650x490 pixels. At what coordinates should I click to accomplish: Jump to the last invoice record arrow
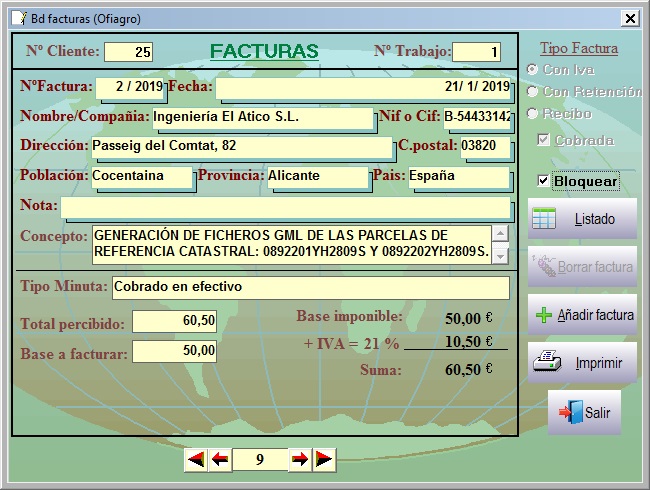pos(324,459)
